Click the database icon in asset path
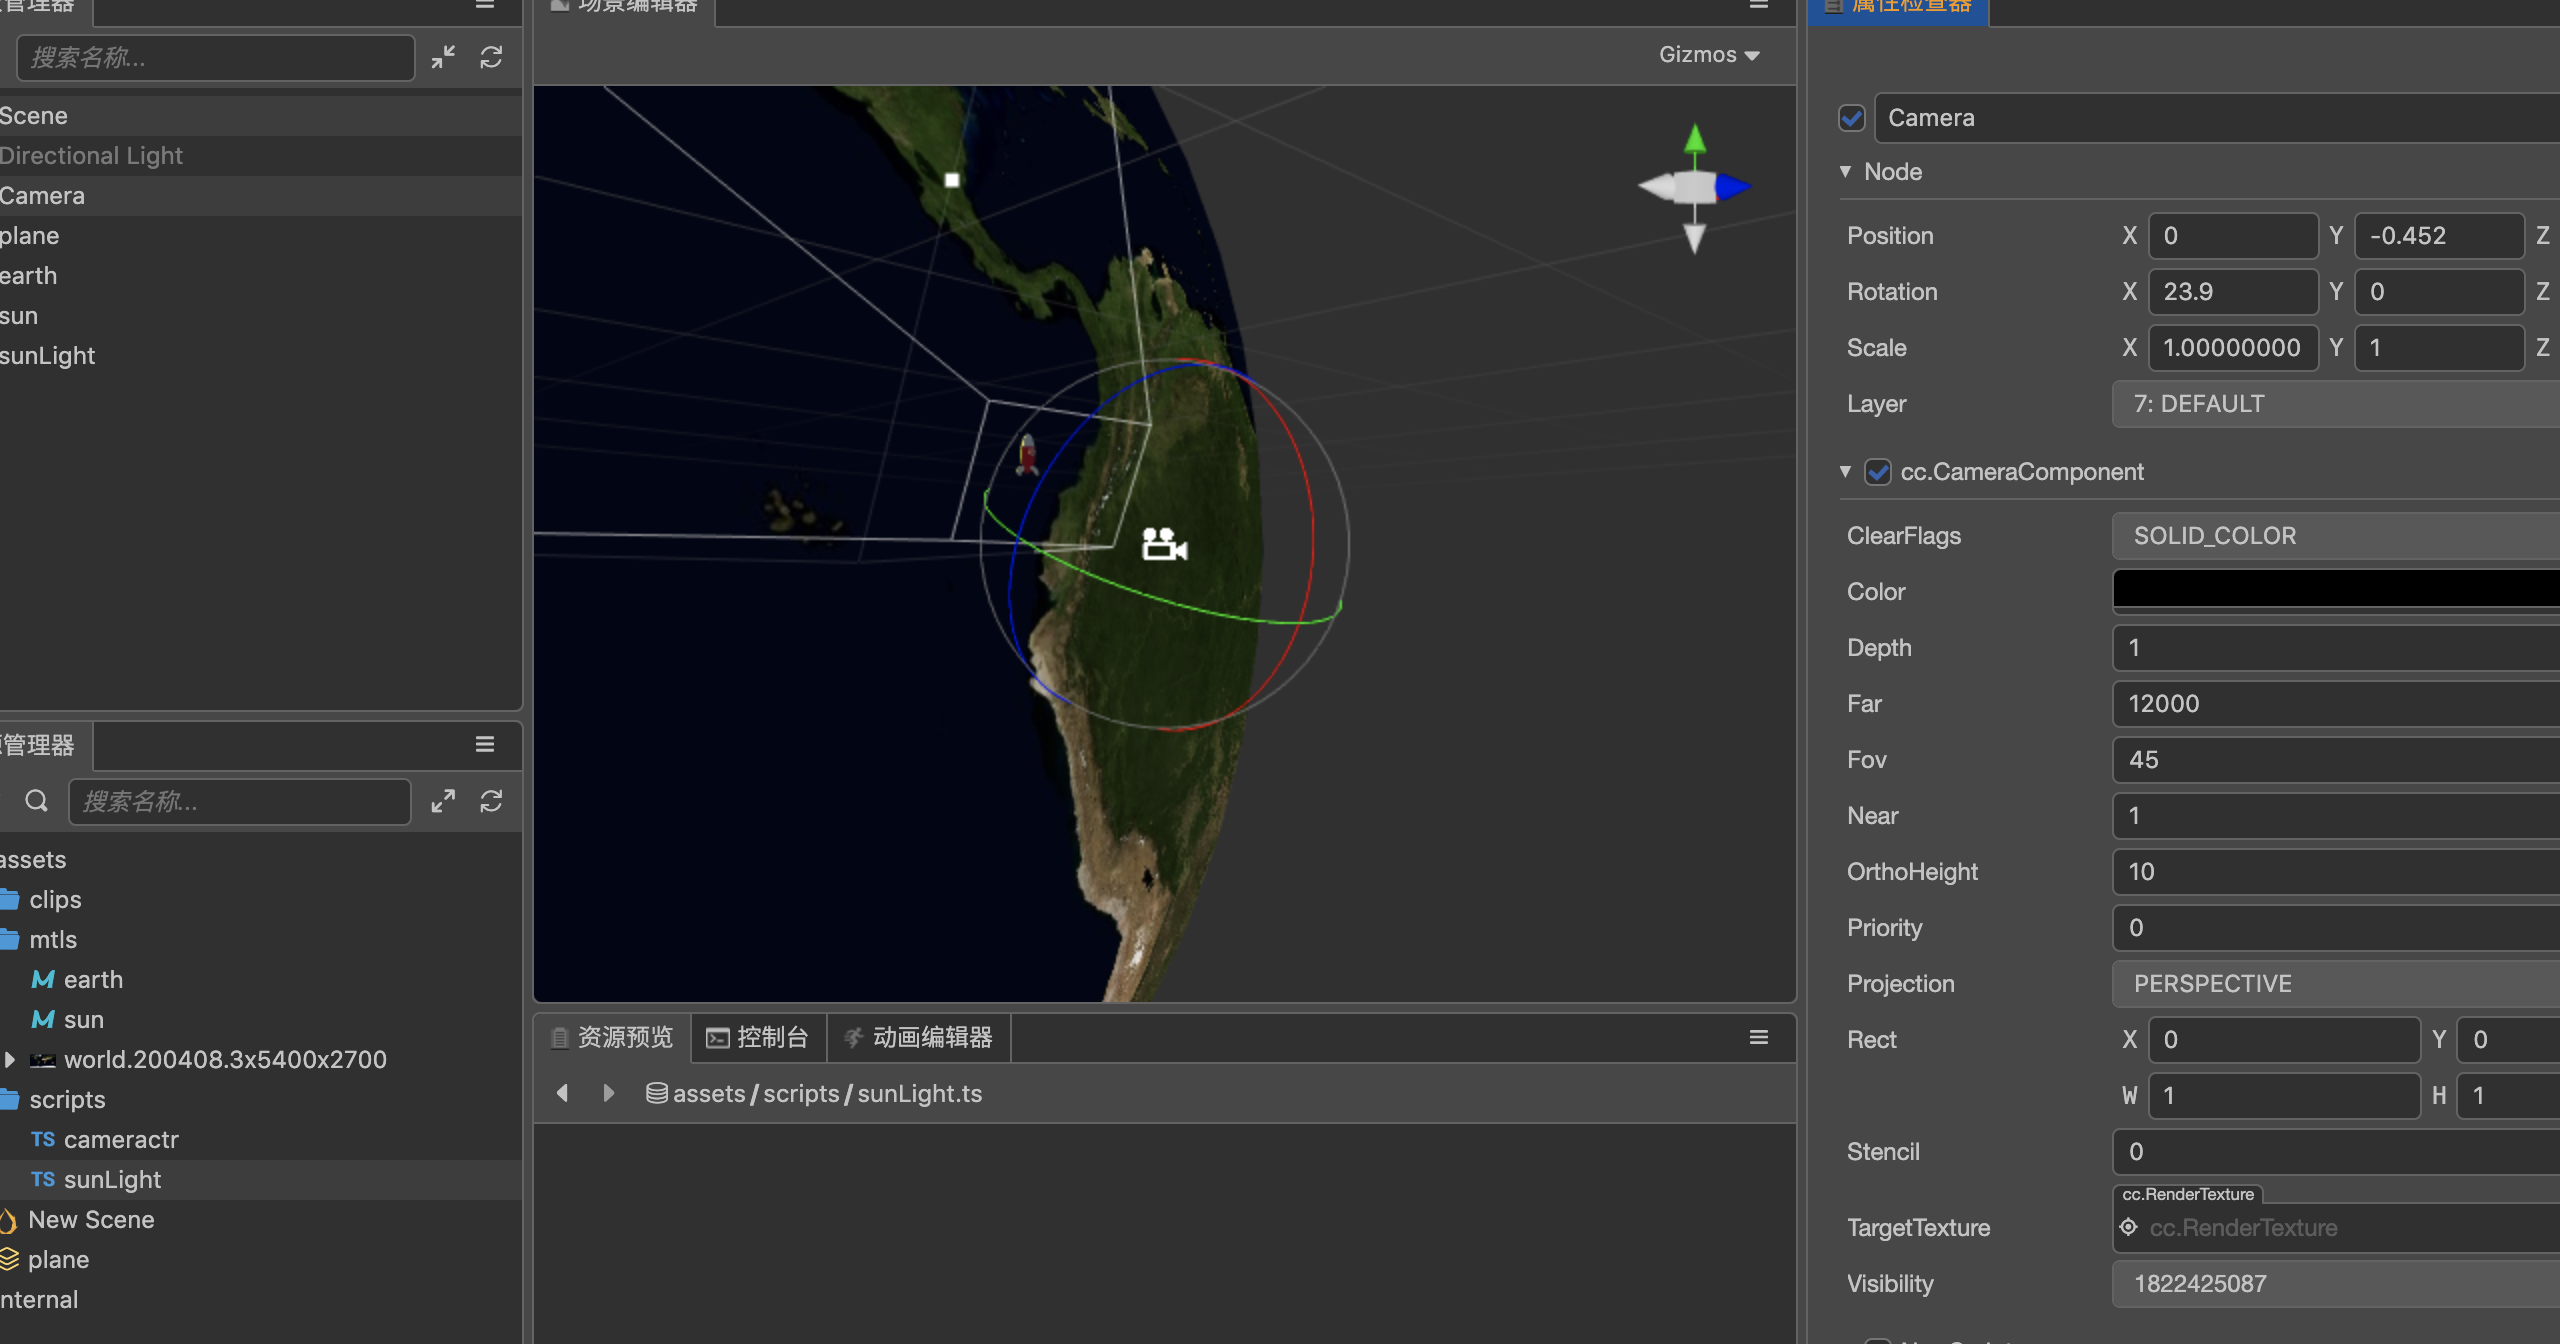Screen dimensions: 2560x1344 [x=657, y=1093]
